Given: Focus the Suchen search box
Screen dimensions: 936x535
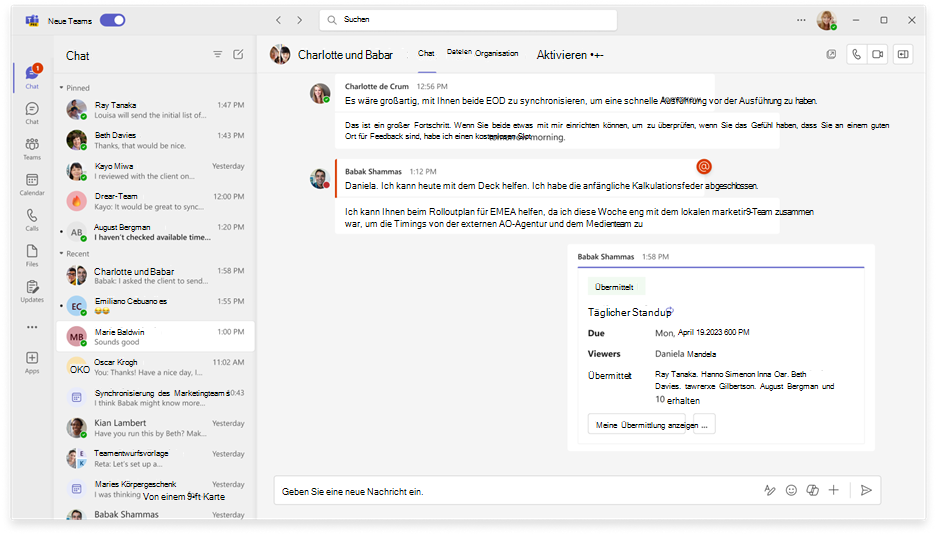Looking at the screenshot, I should click(468, 20).
